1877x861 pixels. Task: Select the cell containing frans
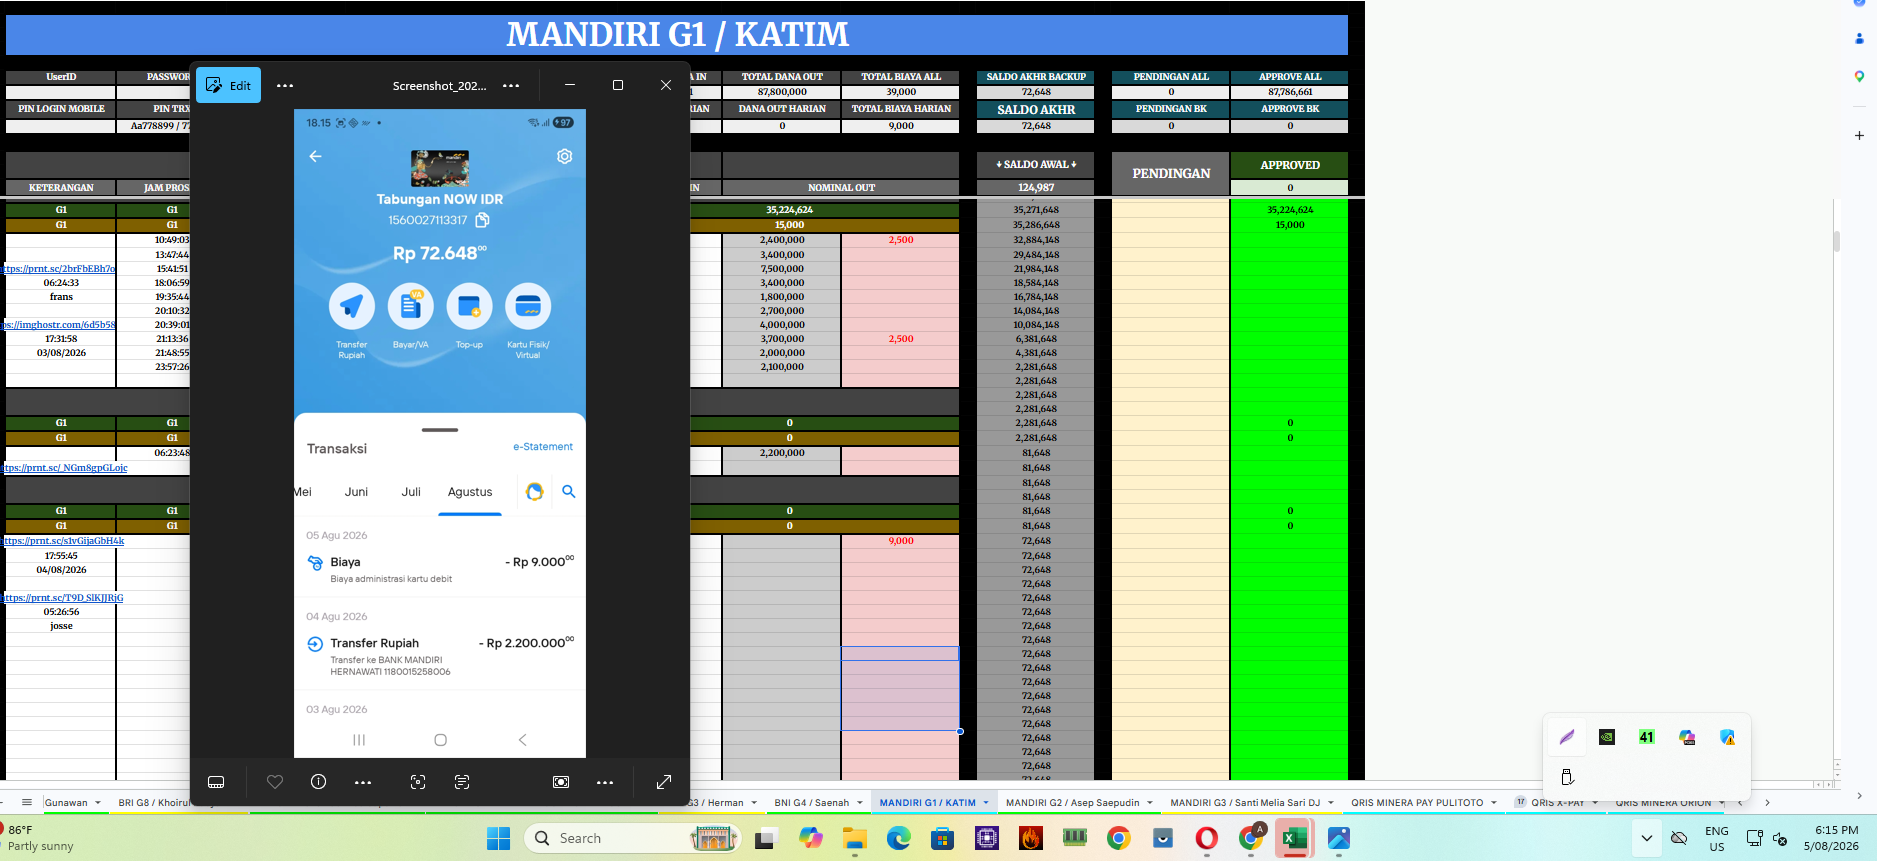point(61,297)
